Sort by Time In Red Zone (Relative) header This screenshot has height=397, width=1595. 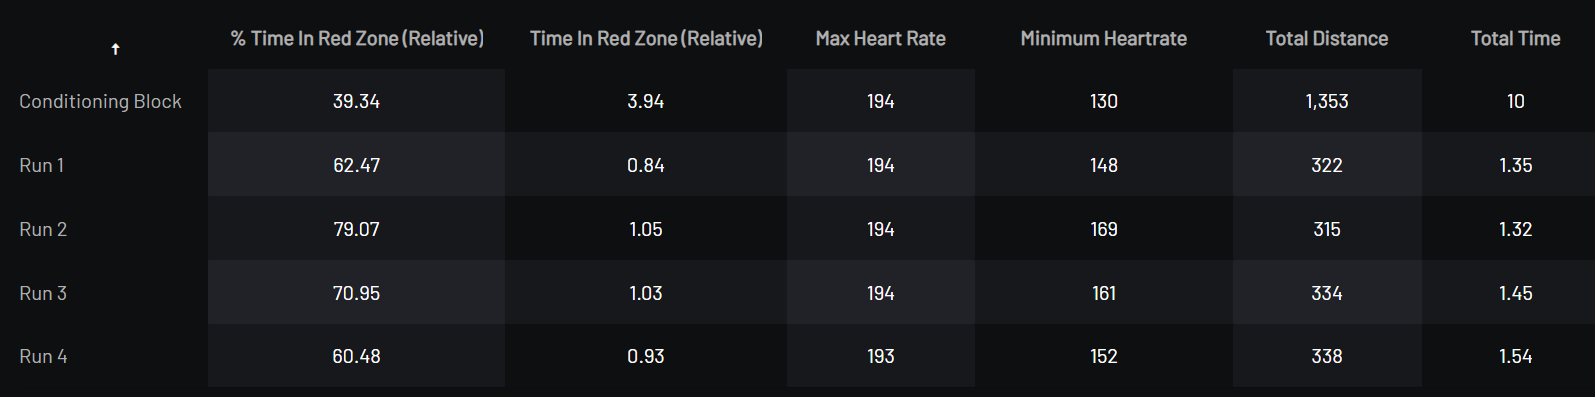[x=646, y=39]
